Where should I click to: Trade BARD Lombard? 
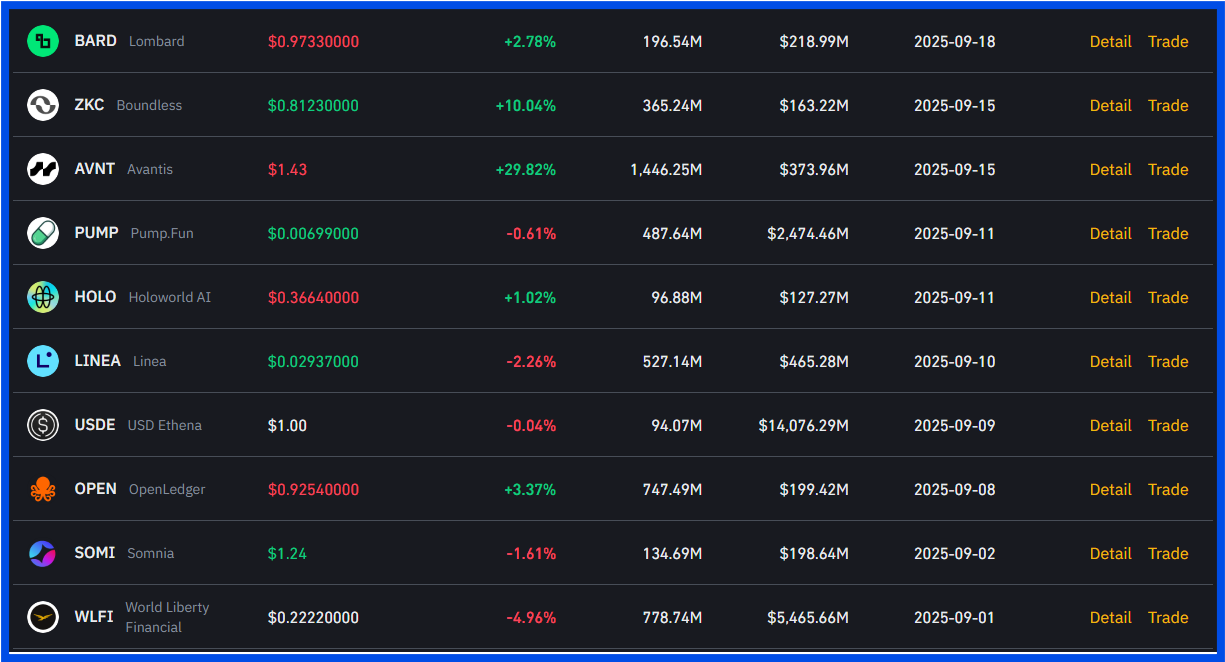pos(1168,41)
